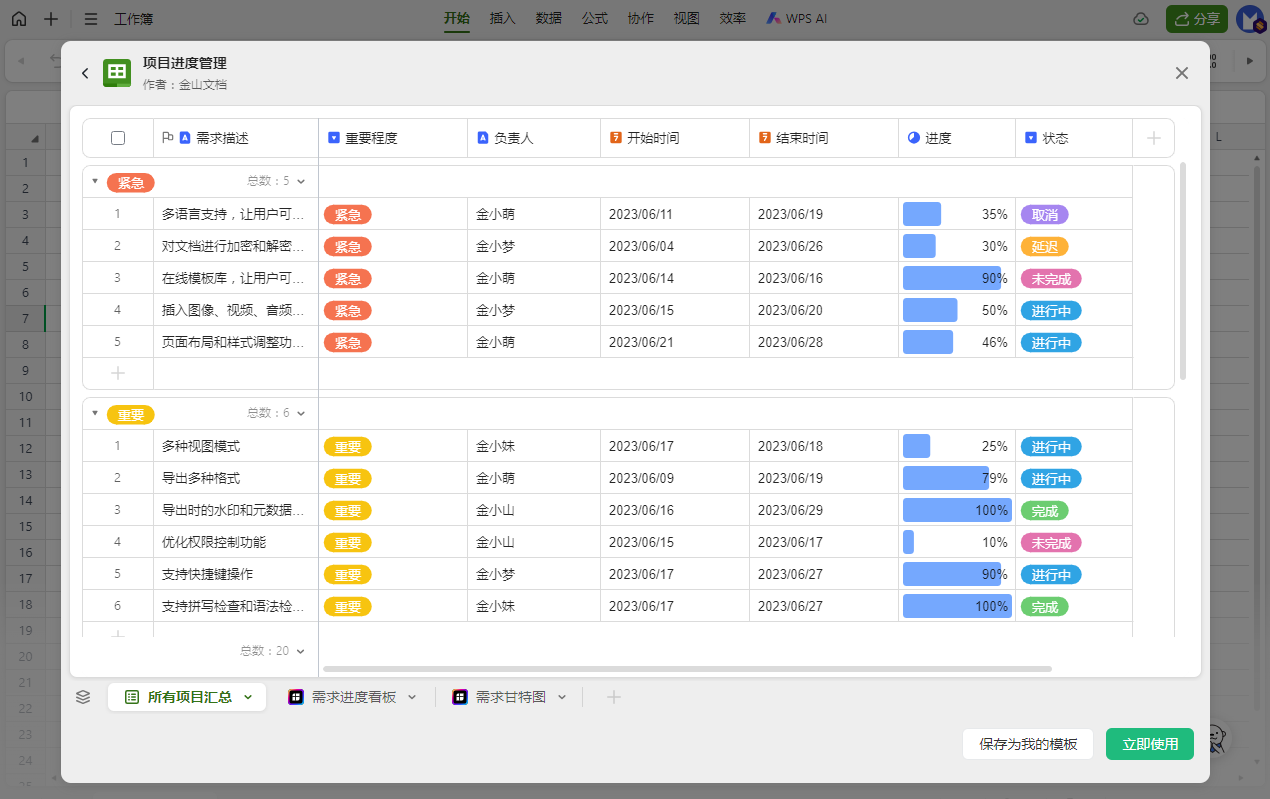Screen dimensions: 1270x799
Task: Click the 立即使用 button
Action: [1149, 744]
